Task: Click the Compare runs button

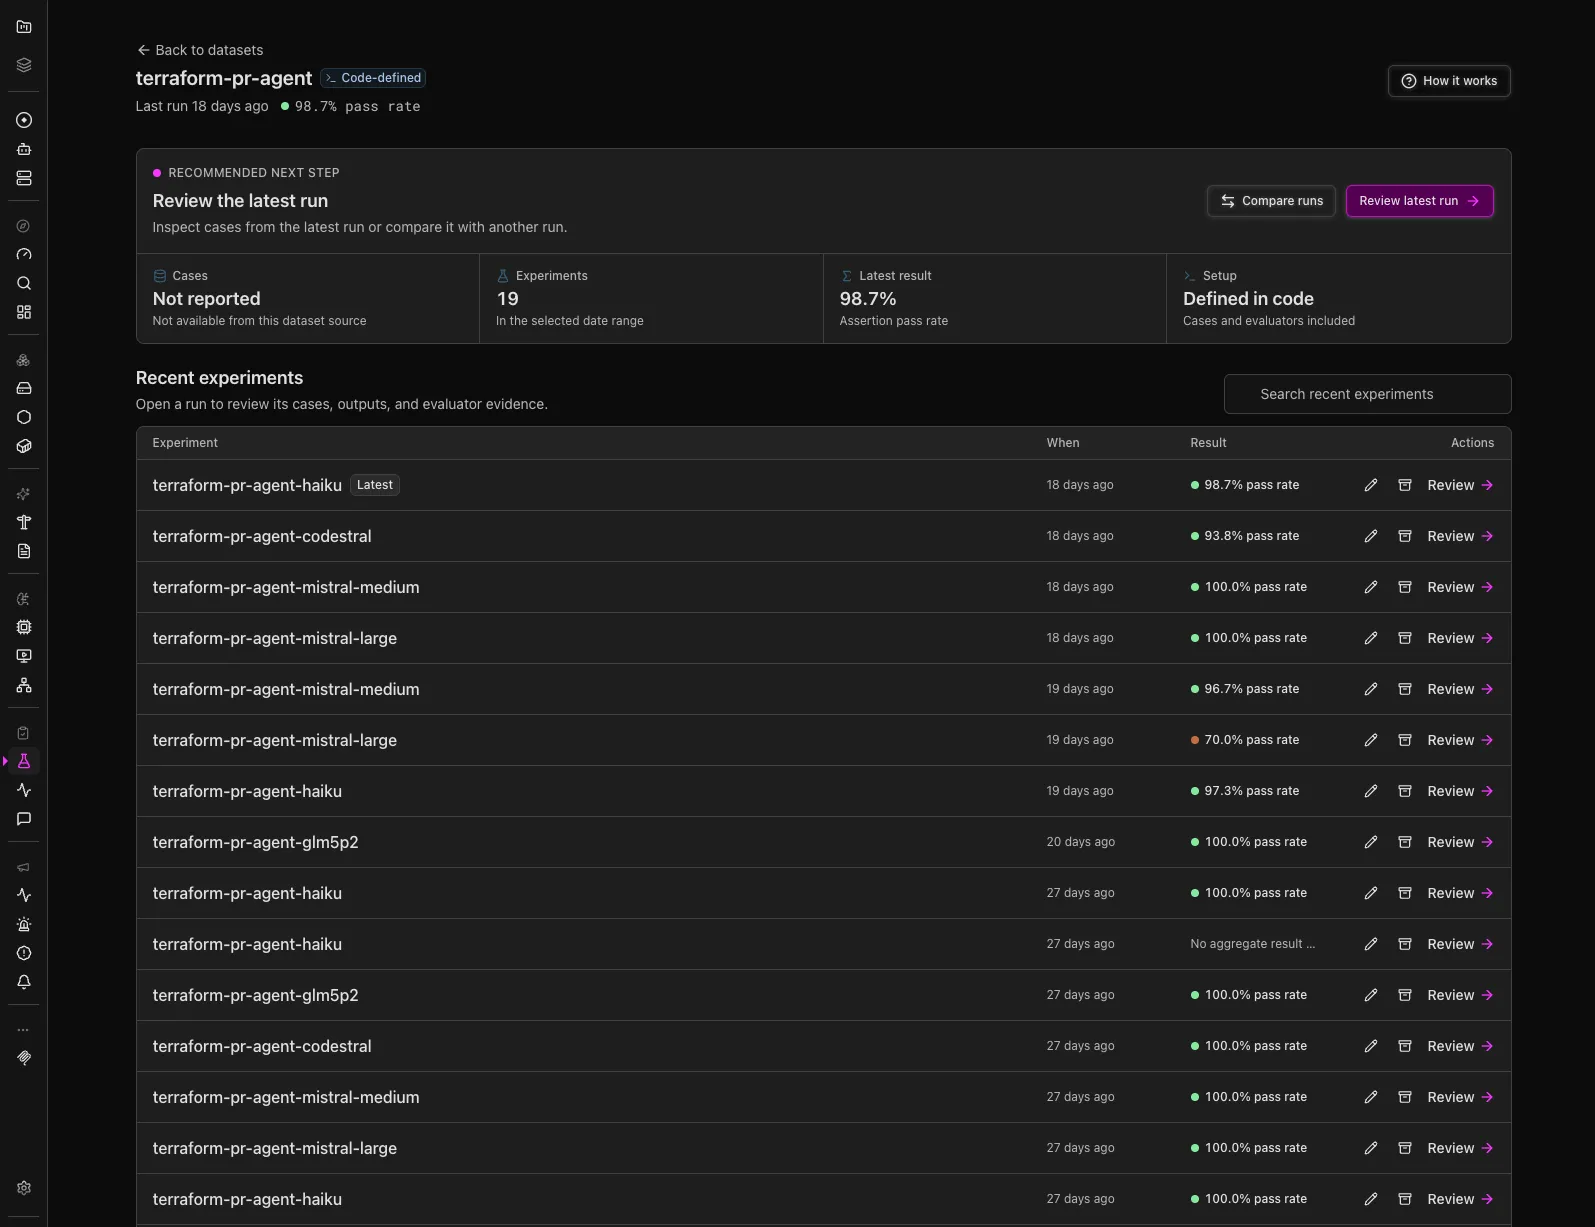Action: point(1271,201)
